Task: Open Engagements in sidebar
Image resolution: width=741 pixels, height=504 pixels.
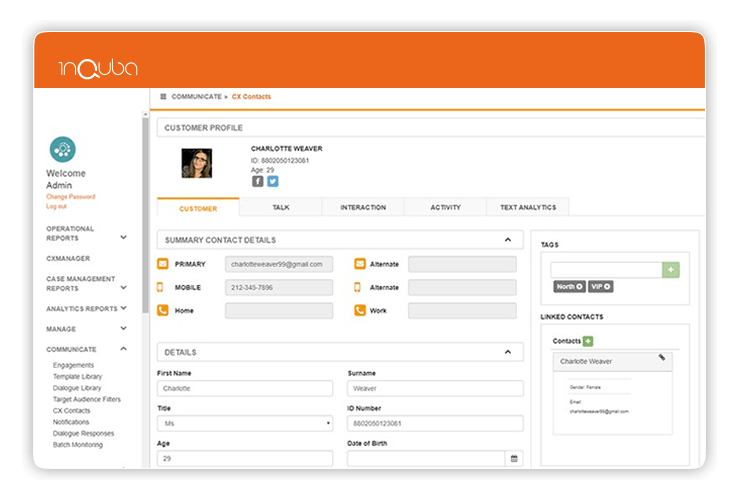Action: [73, 365]
